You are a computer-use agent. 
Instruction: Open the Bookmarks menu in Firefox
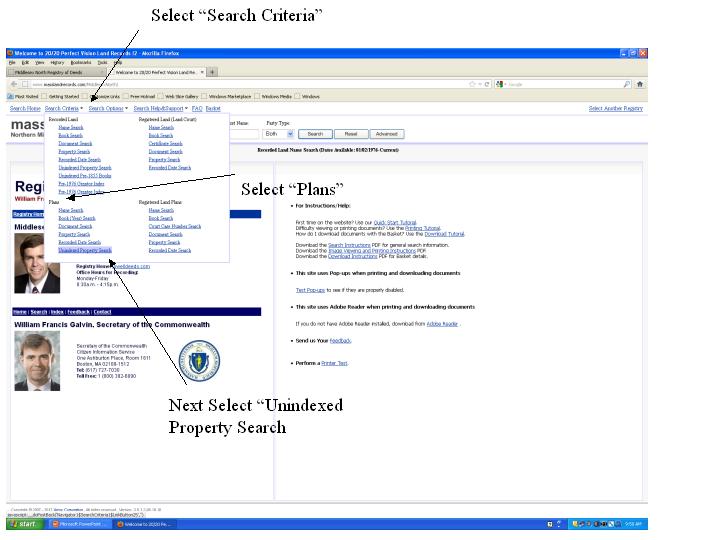81,62
